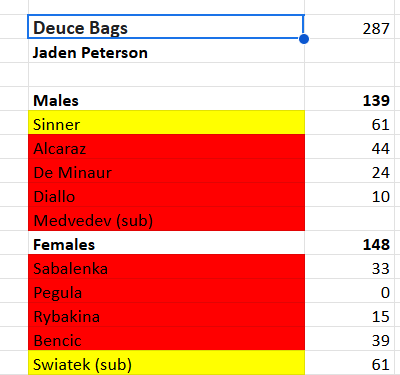Select the Sabalenka cell
This screenshot has width=400, height=375.
point(166,267)
